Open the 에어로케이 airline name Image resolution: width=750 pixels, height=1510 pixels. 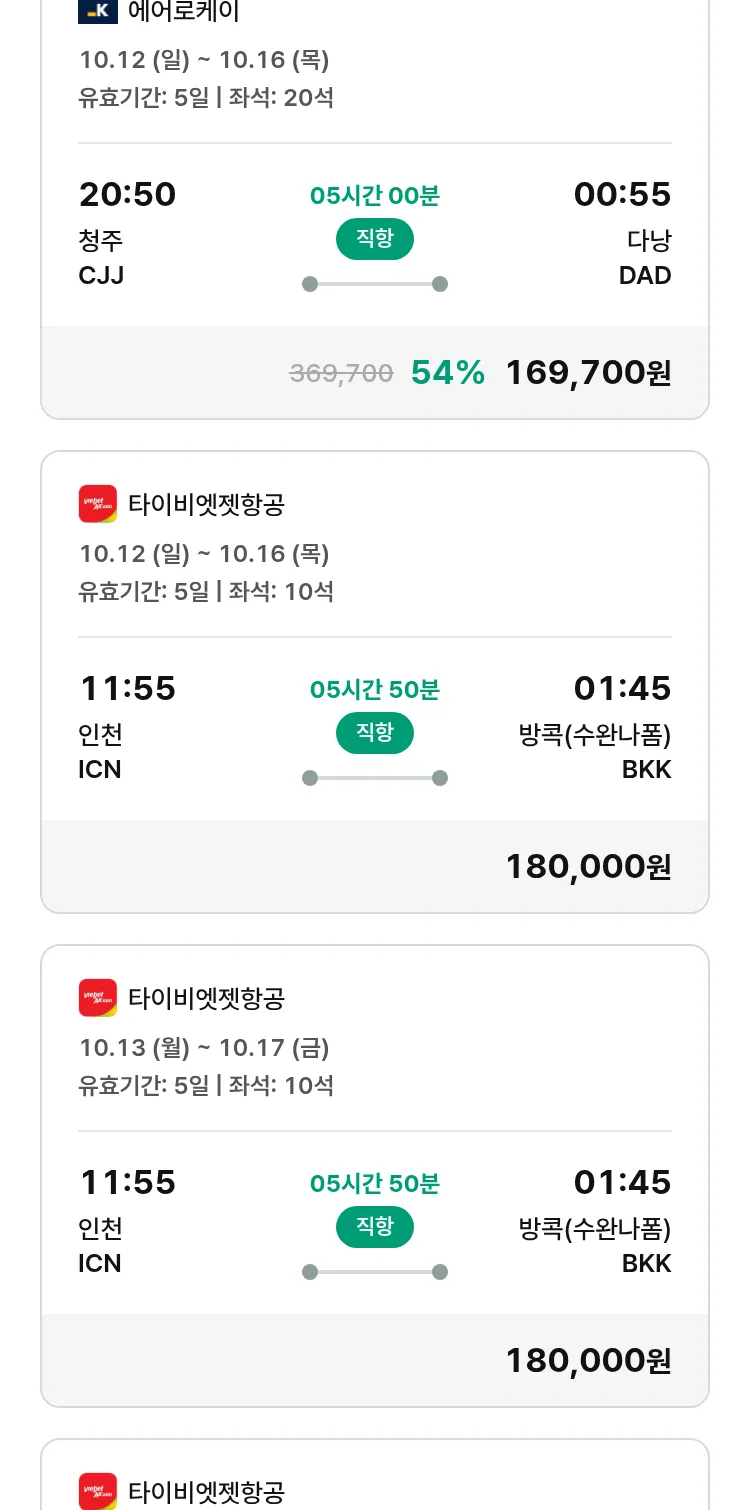(184, 12)
